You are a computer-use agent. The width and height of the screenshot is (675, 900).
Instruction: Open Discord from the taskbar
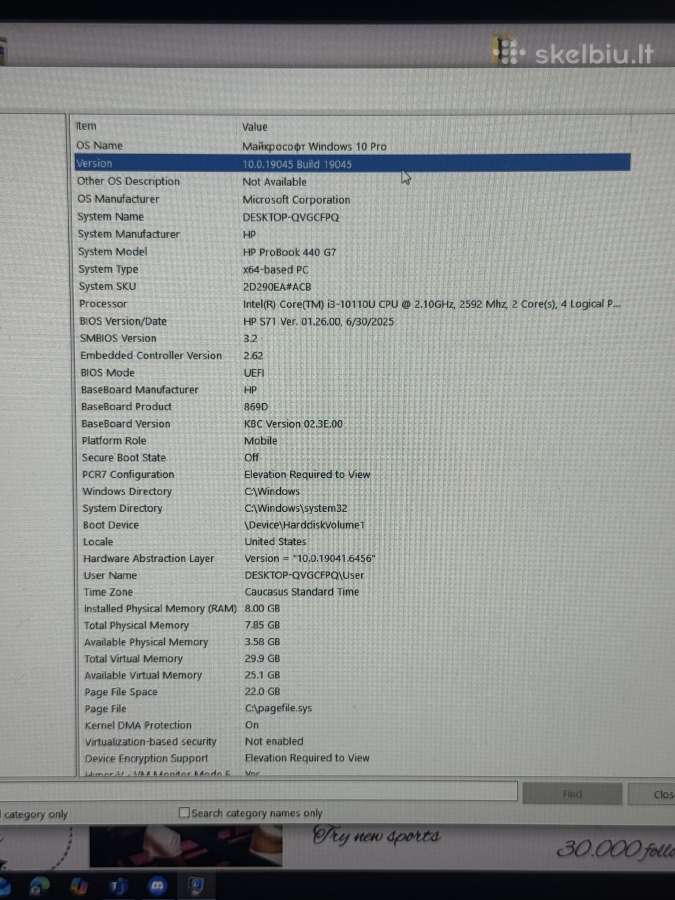[157, 886]
